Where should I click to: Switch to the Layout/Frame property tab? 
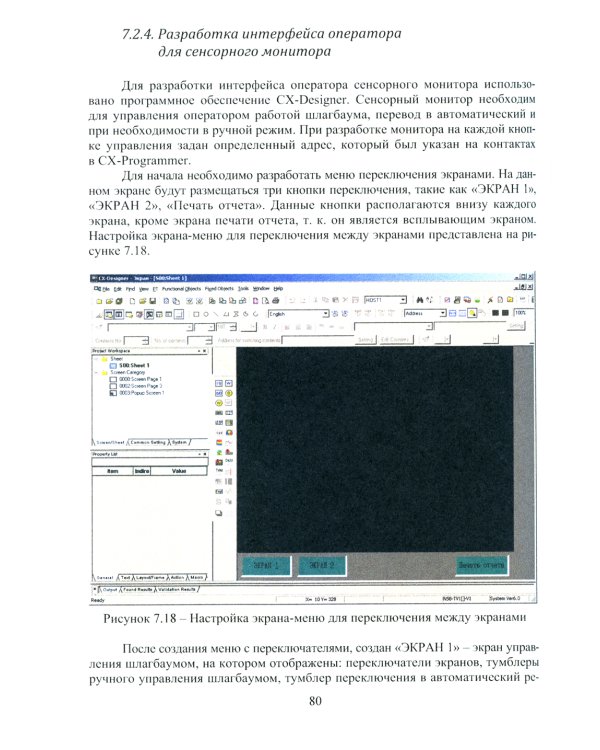[x=150, y=578]
